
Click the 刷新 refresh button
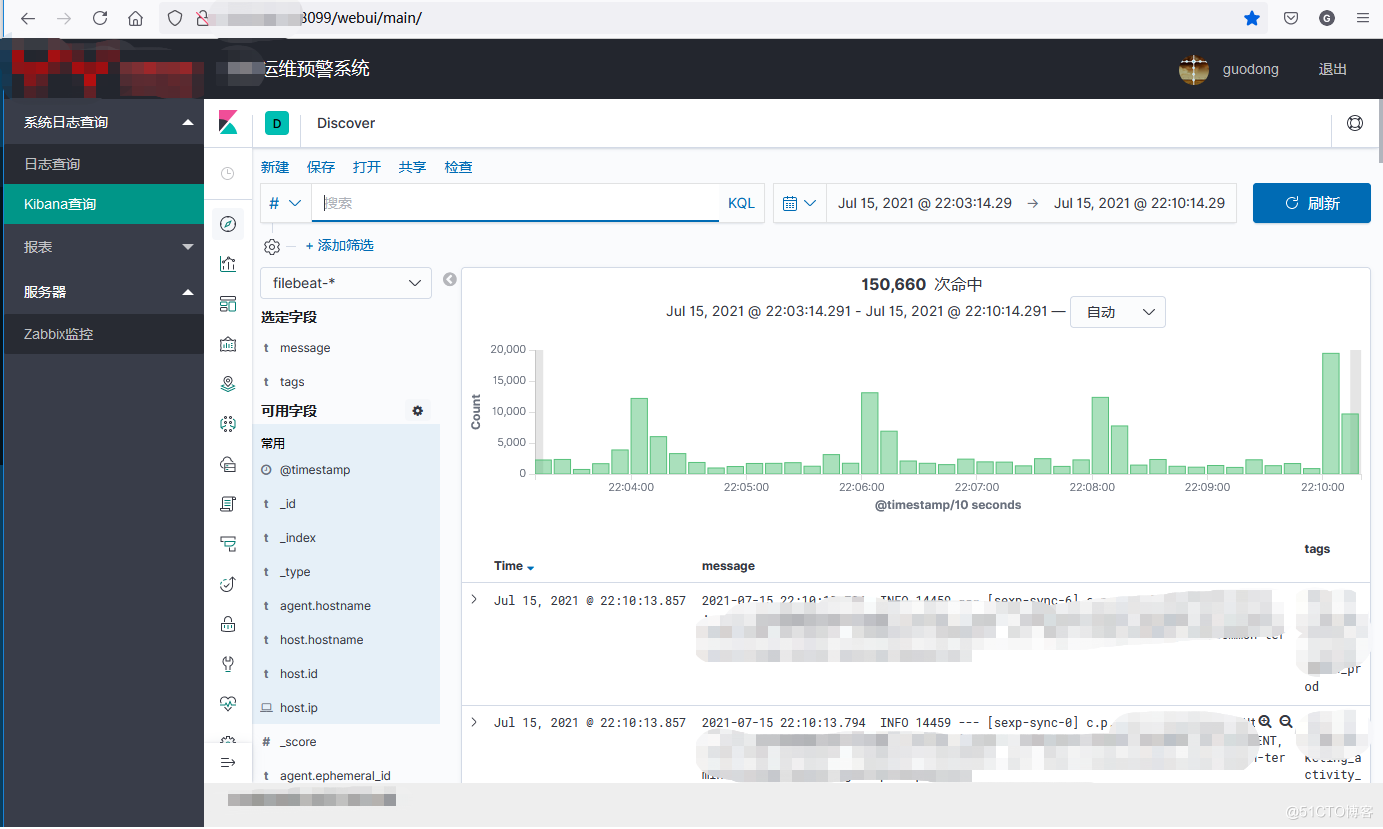click(1311, 202)
